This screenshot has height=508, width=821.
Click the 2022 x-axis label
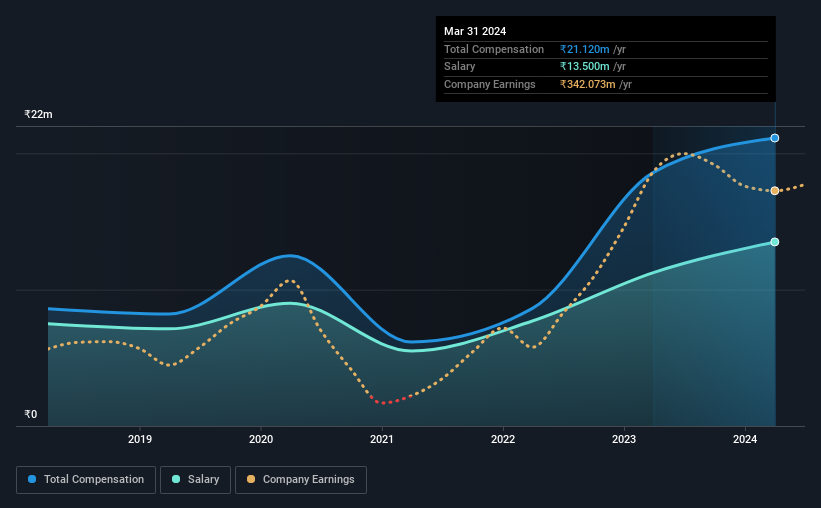click(503, 439)
